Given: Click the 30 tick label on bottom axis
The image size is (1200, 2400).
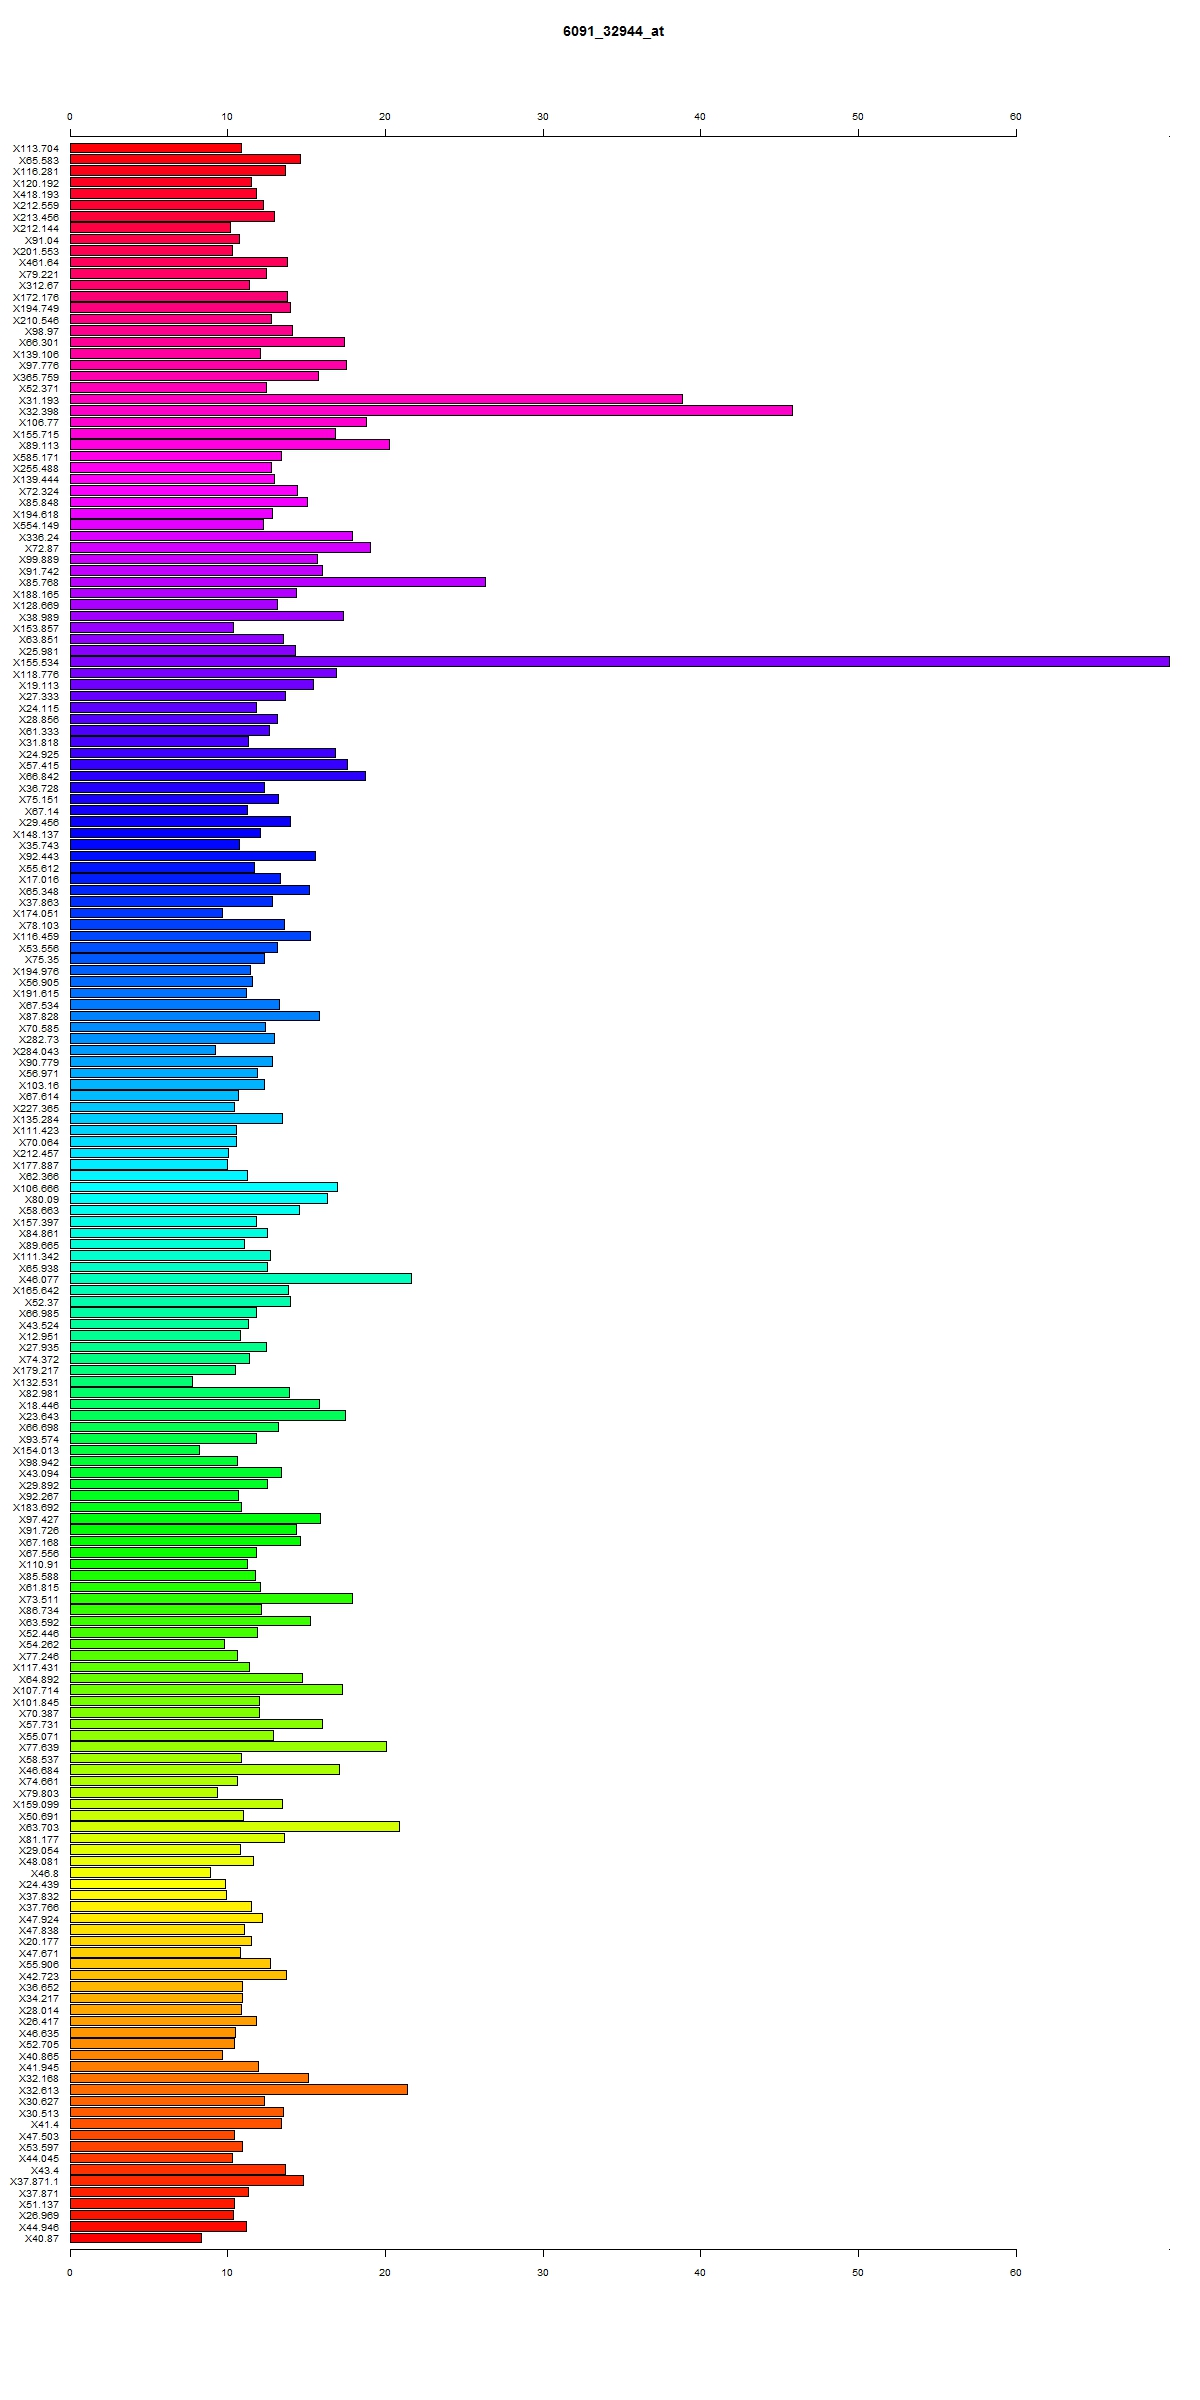Looking at the screenshot, I should [543, 2273].
